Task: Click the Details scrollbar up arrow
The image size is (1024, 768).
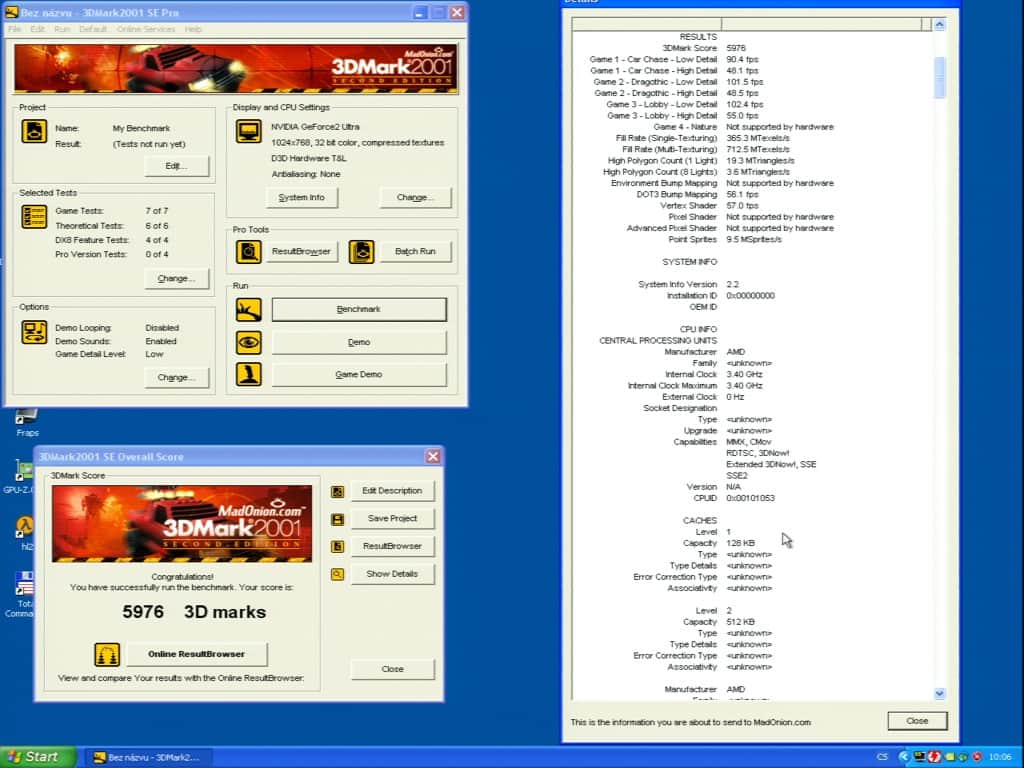Action: (940, 25)
